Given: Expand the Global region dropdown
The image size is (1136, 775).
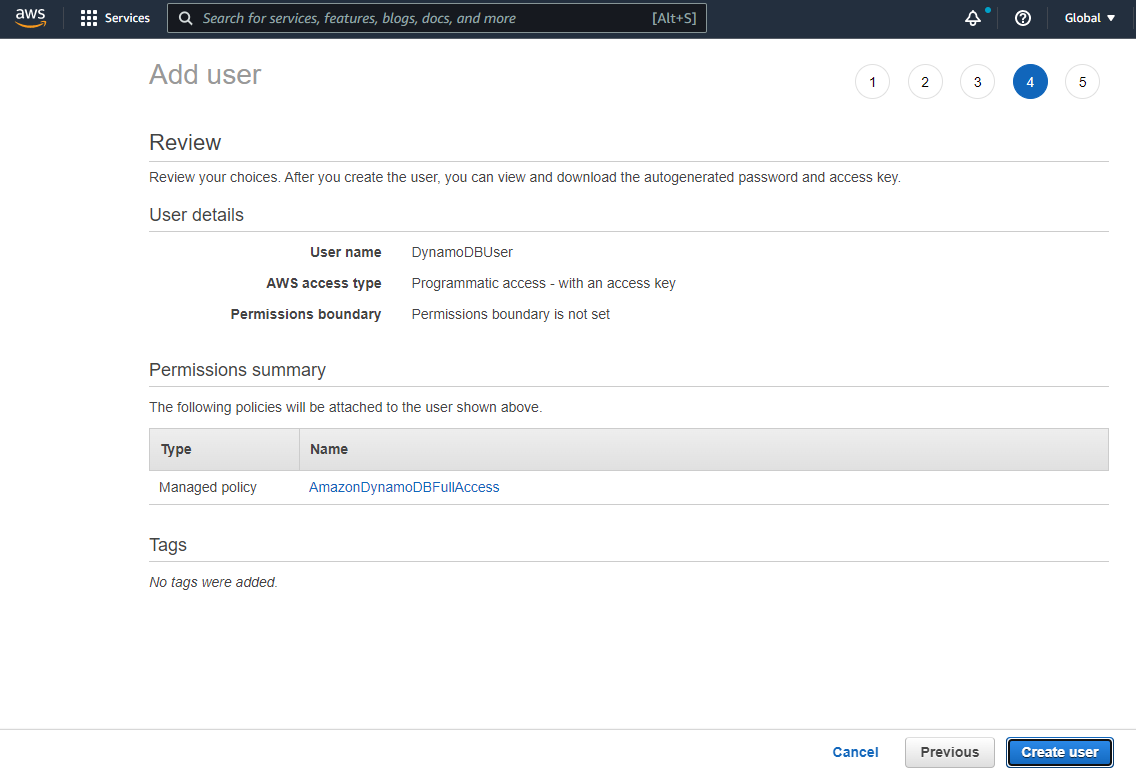Looking at the screenshot, I should coord(1090,18).
